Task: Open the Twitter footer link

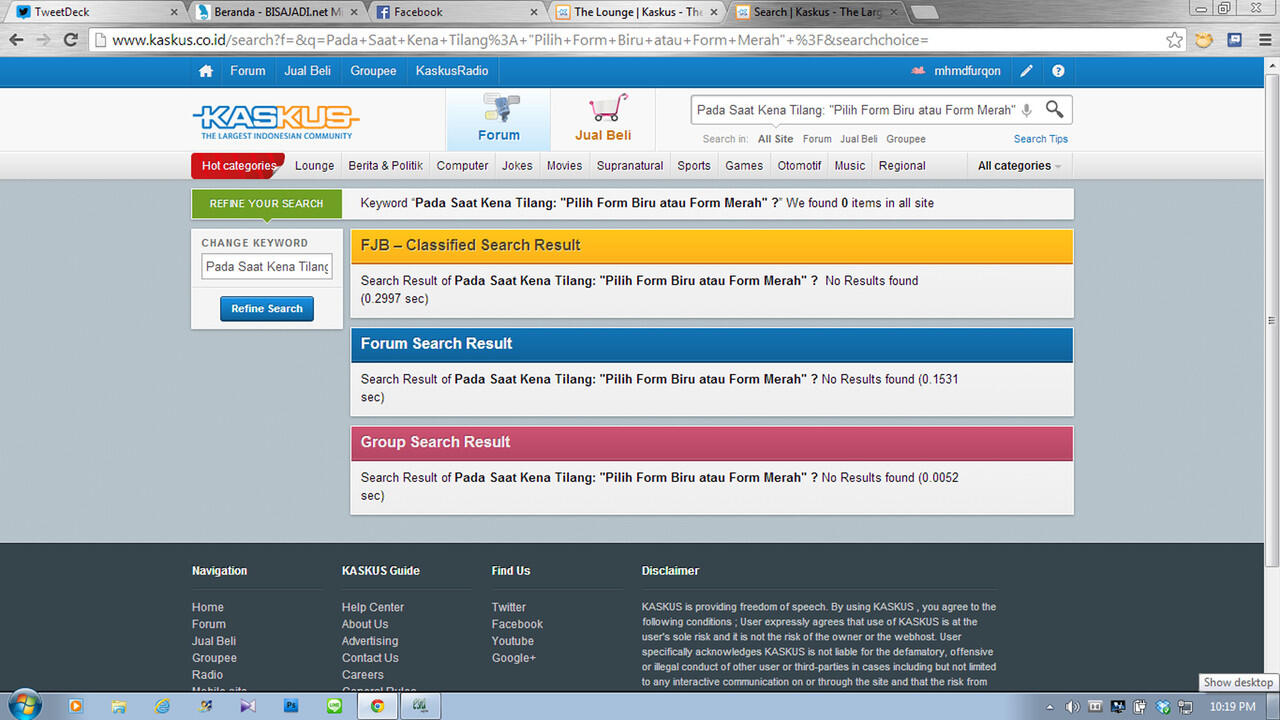Action: click(x=508, y=607)
